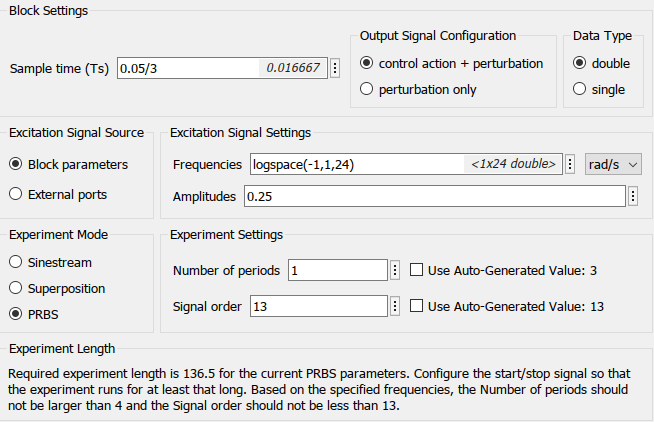This screenshot has width=654, height=422.
Task: Choose External ports signal source
Action: pos(15,193)
